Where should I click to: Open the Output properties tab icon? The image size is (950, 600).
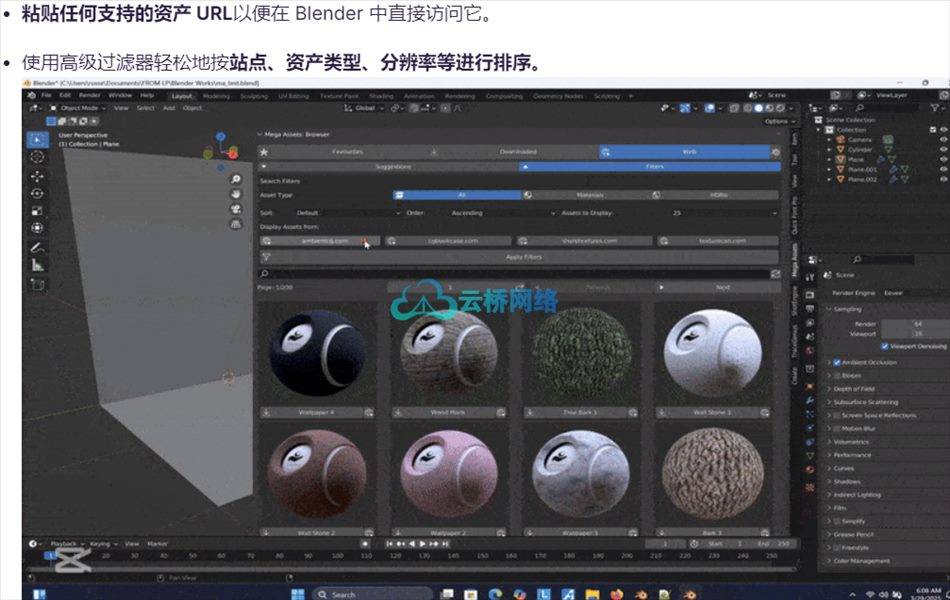tap(810, 308)
